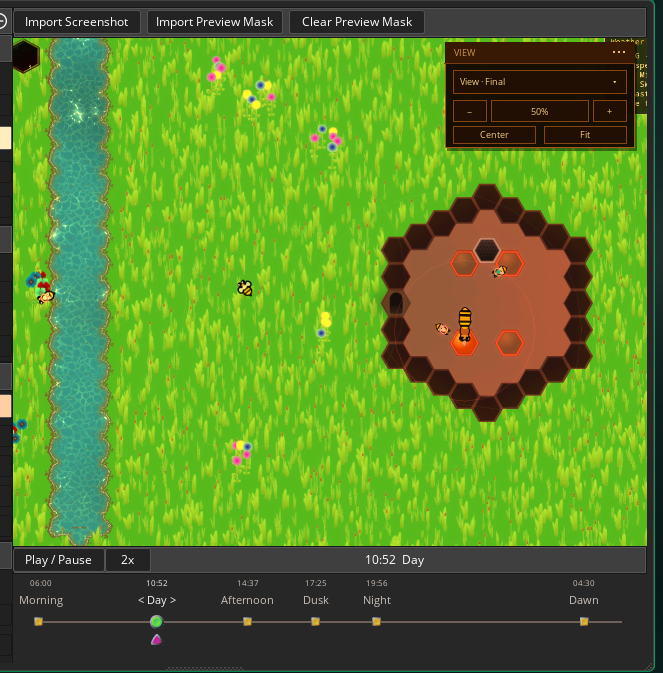Click the Center view button
This screenshot has width=663, height=673.
(494, 135)
